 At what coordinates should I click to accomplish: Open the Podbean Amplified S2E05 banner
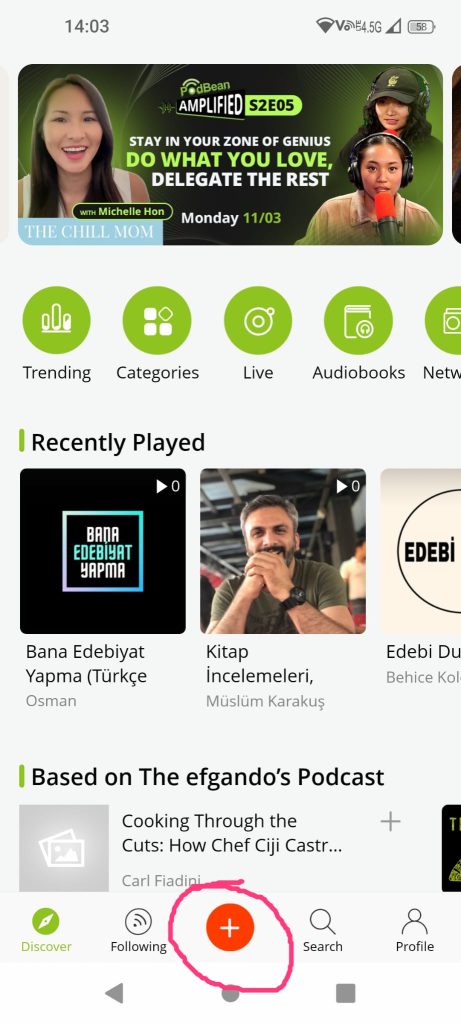tap(230, 155)
